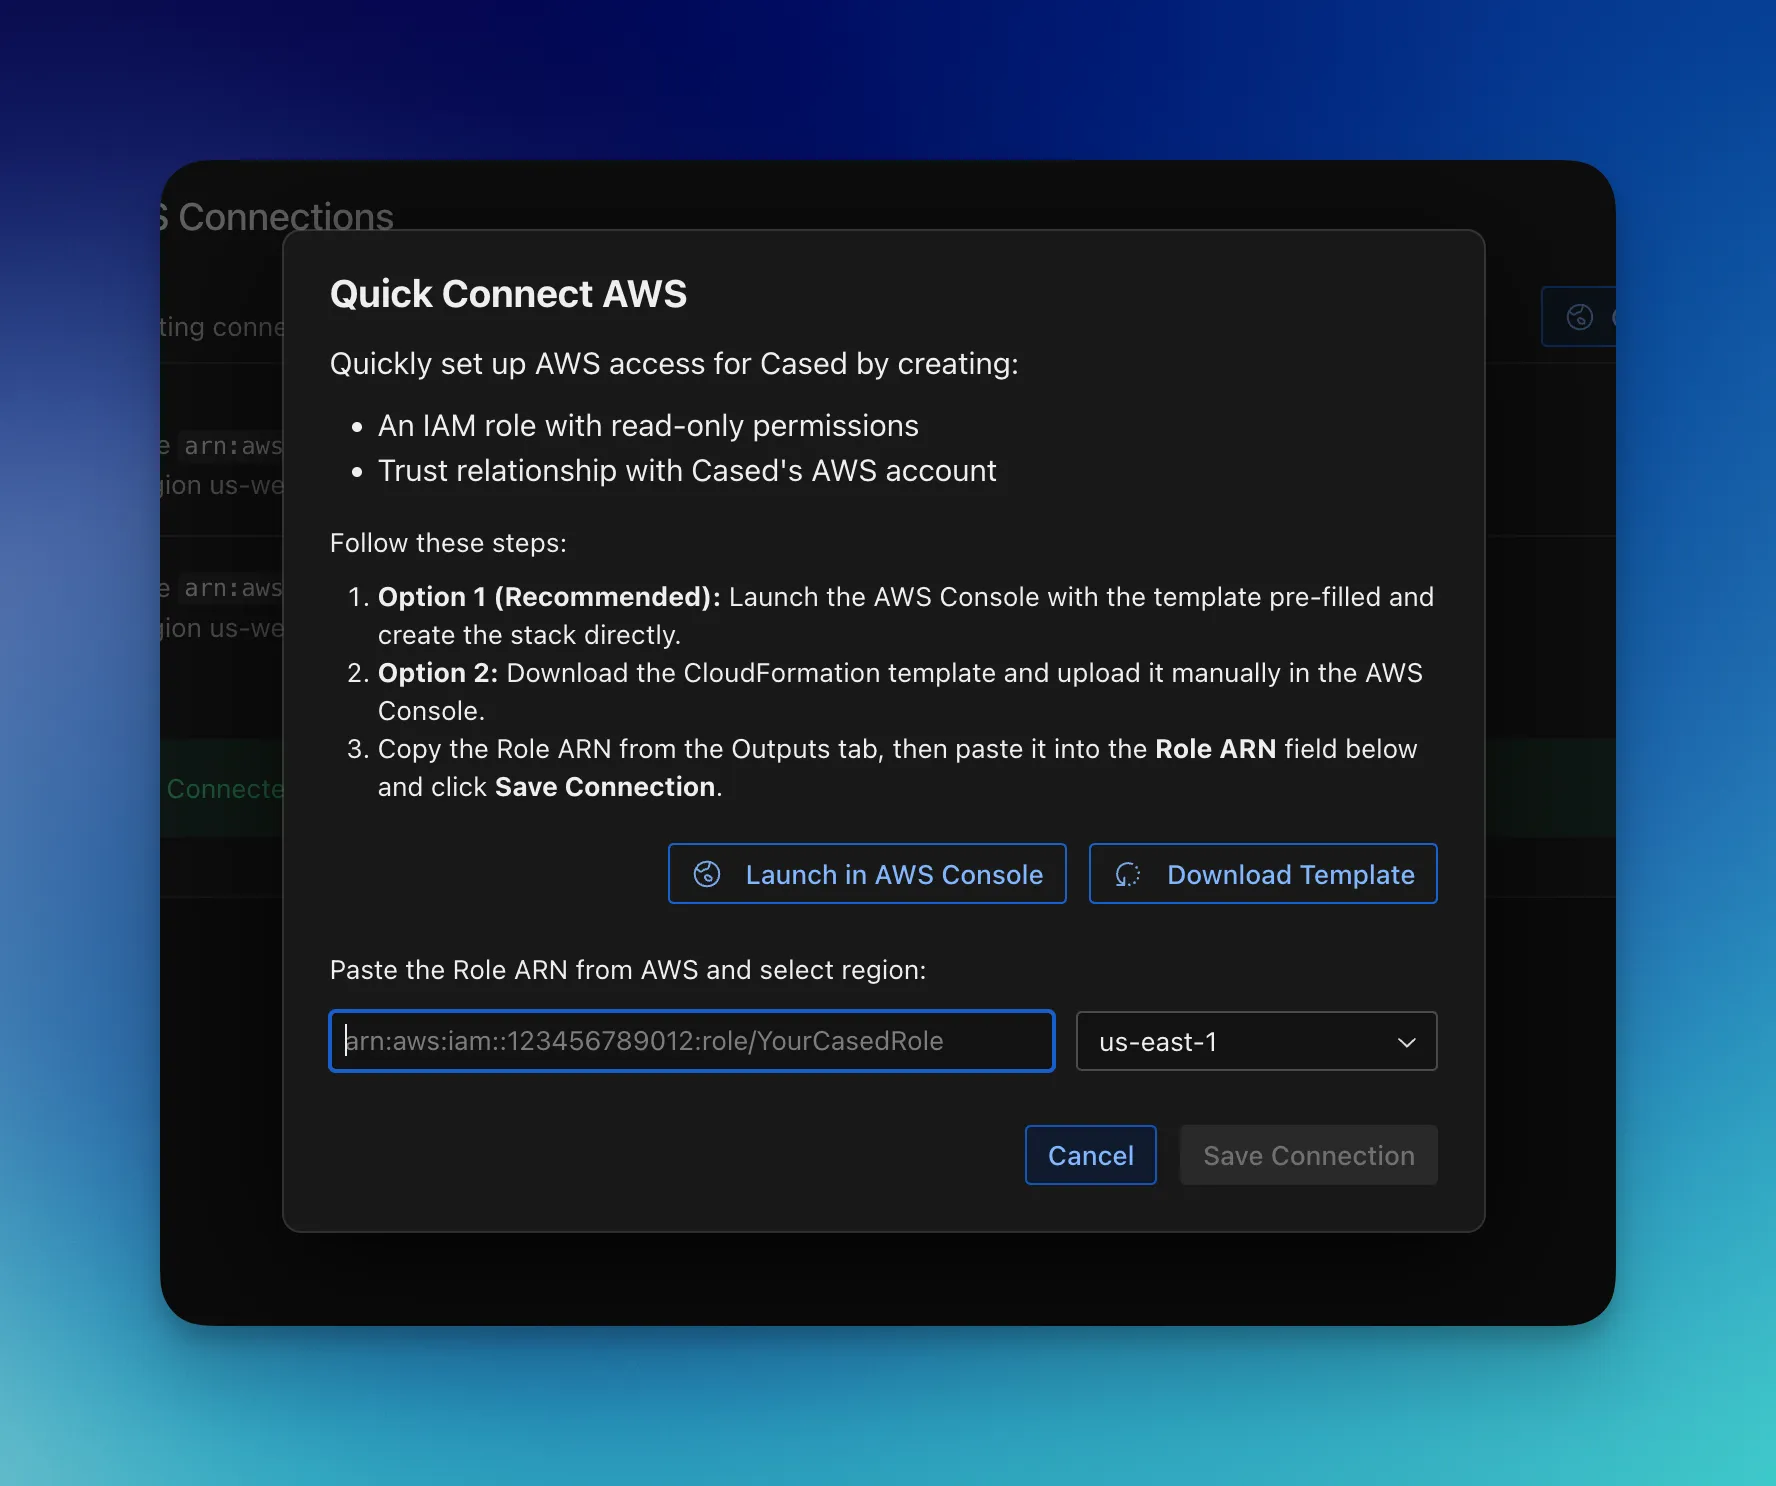Click the globe icon button behind the dialog
1776x1486 pixels.
pyautogui.click(x=1579, y=317)
